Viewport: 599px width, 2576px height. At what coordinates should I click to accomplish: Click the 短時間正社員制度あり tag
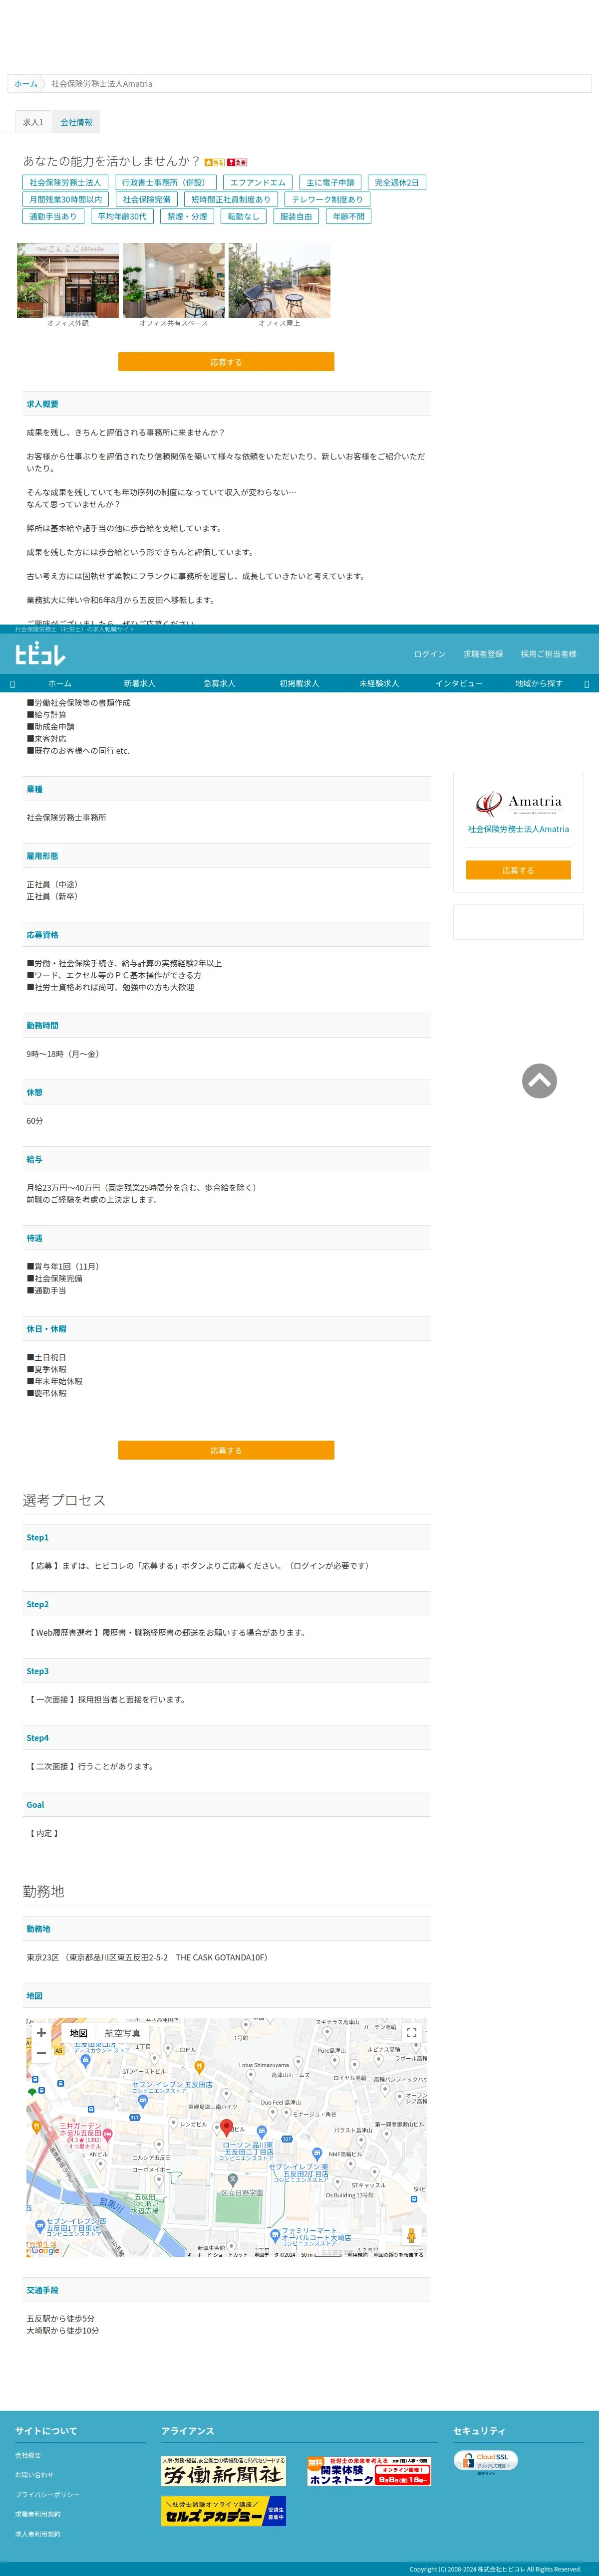231,199
